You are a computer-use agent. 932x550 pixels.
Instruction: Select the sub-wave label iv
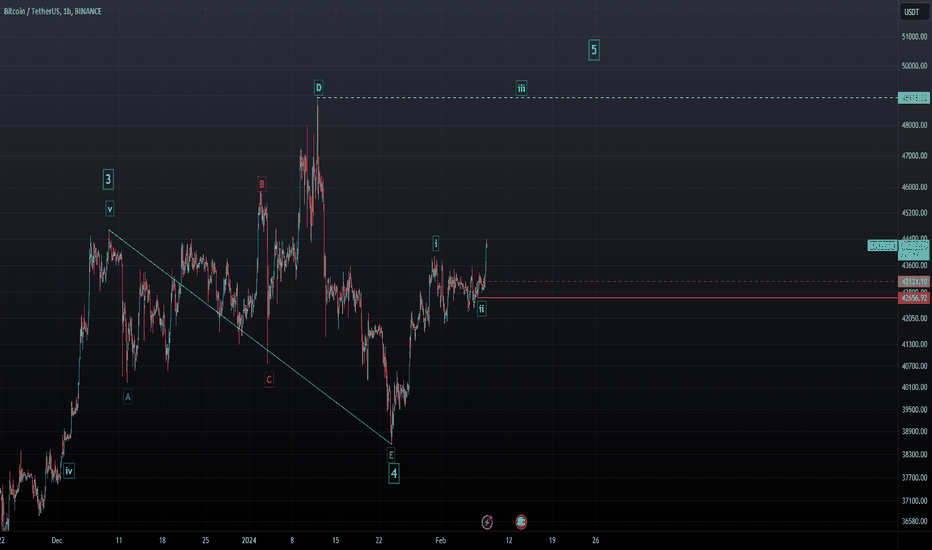[69, 471]
